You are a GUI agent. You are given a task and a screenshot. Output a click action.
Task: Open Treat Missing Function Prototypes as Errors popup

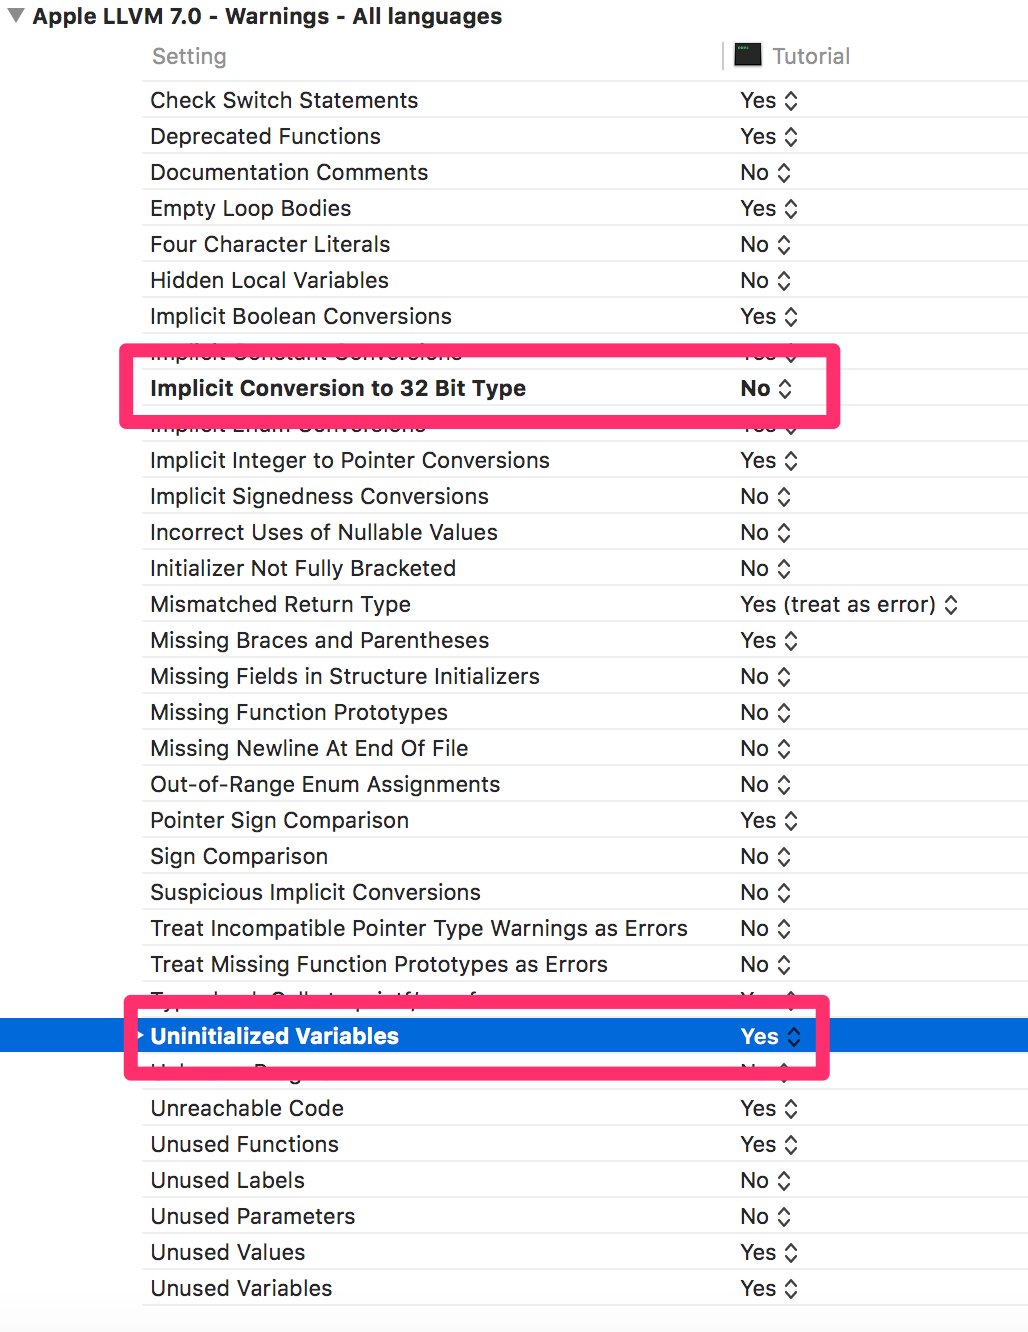[x=766, y=964]
